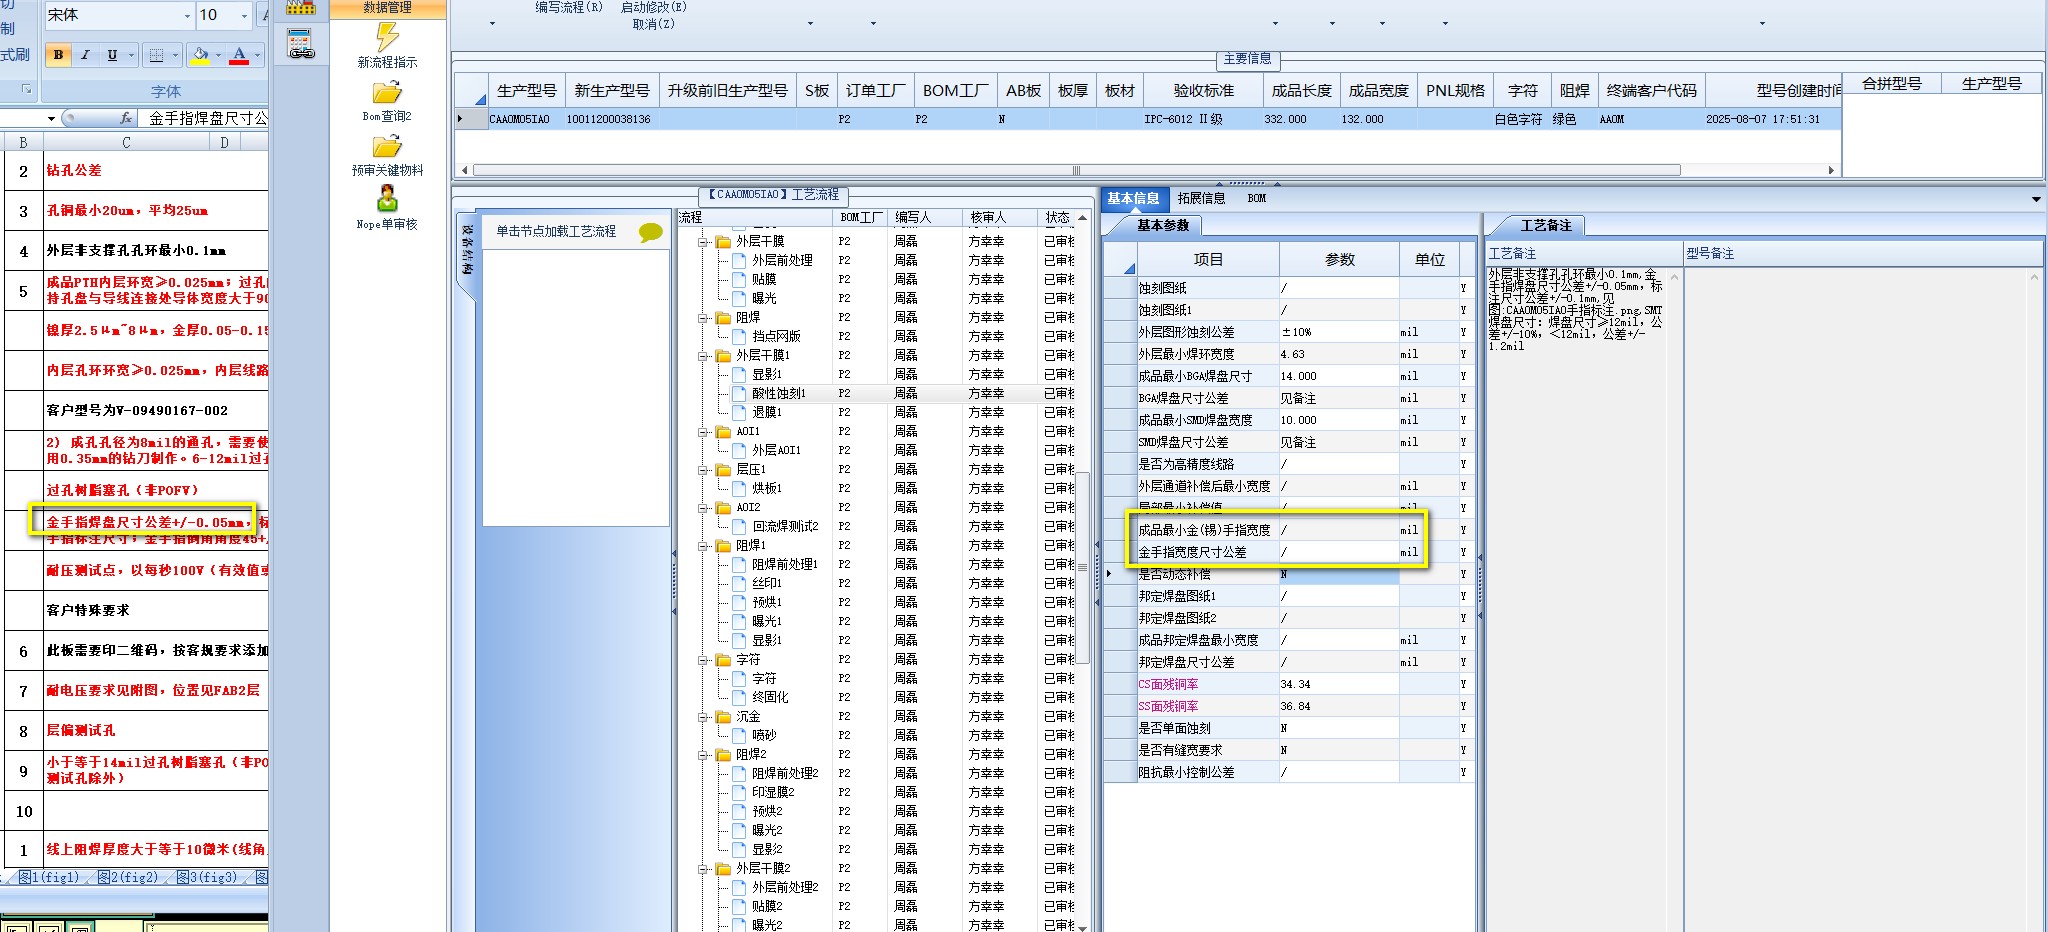Click the 参数 column header
Screen dimensions: 2048x932
click(x=1339, y=259)
